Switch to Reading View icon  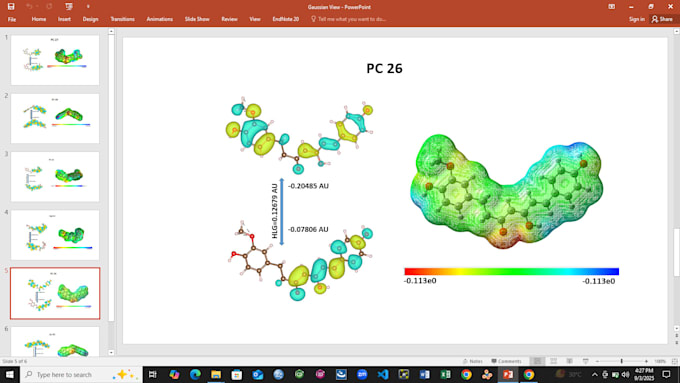(569, 361)
